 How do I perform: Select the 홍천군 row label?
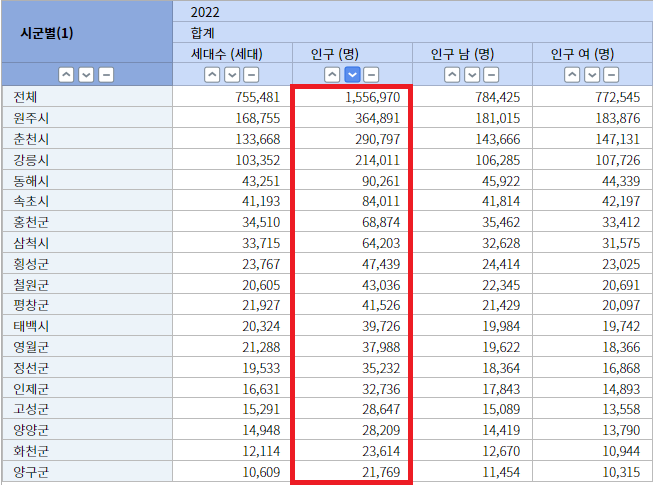tap(87, 221)
